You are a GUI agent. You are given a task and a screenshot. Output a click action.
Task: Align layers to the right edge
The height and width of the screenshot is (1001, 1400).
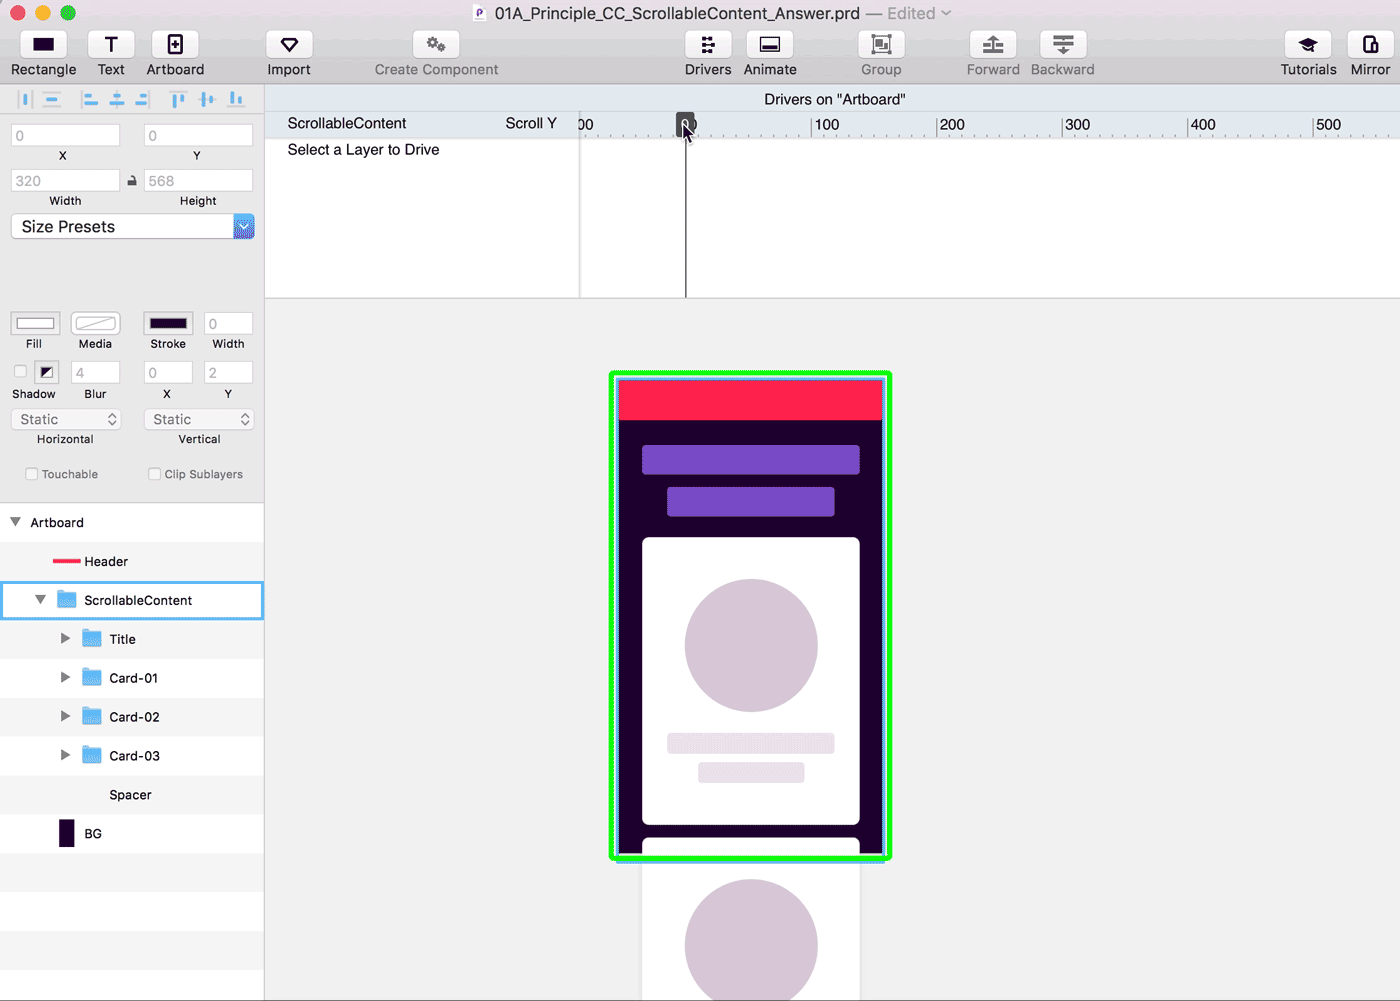[x=142, y=99]
